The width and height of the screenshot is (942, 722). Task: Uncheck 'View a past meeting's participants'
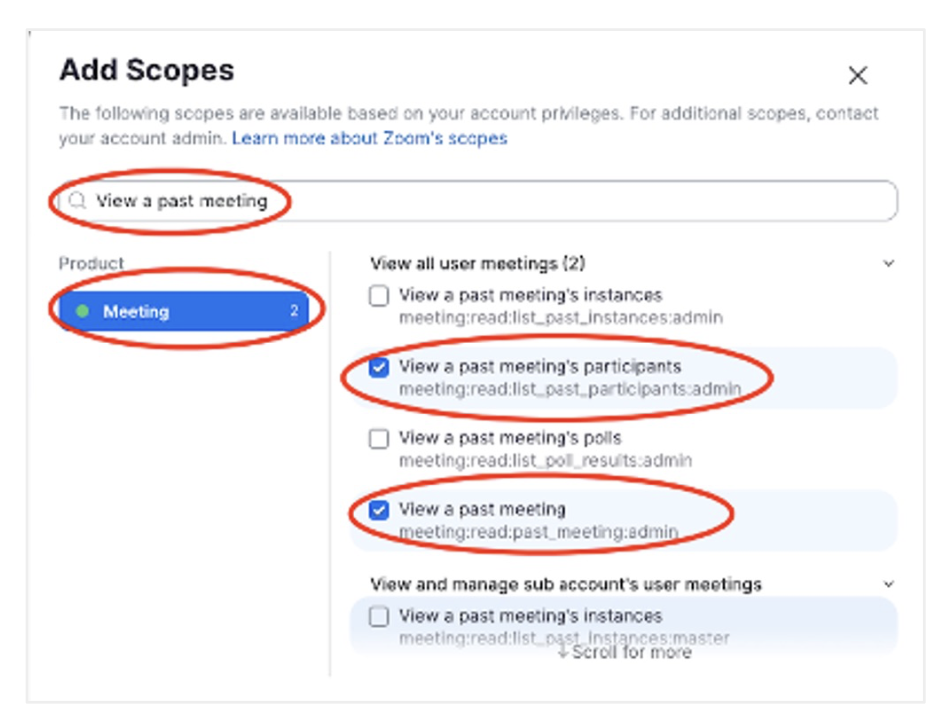tap(379, 368)
